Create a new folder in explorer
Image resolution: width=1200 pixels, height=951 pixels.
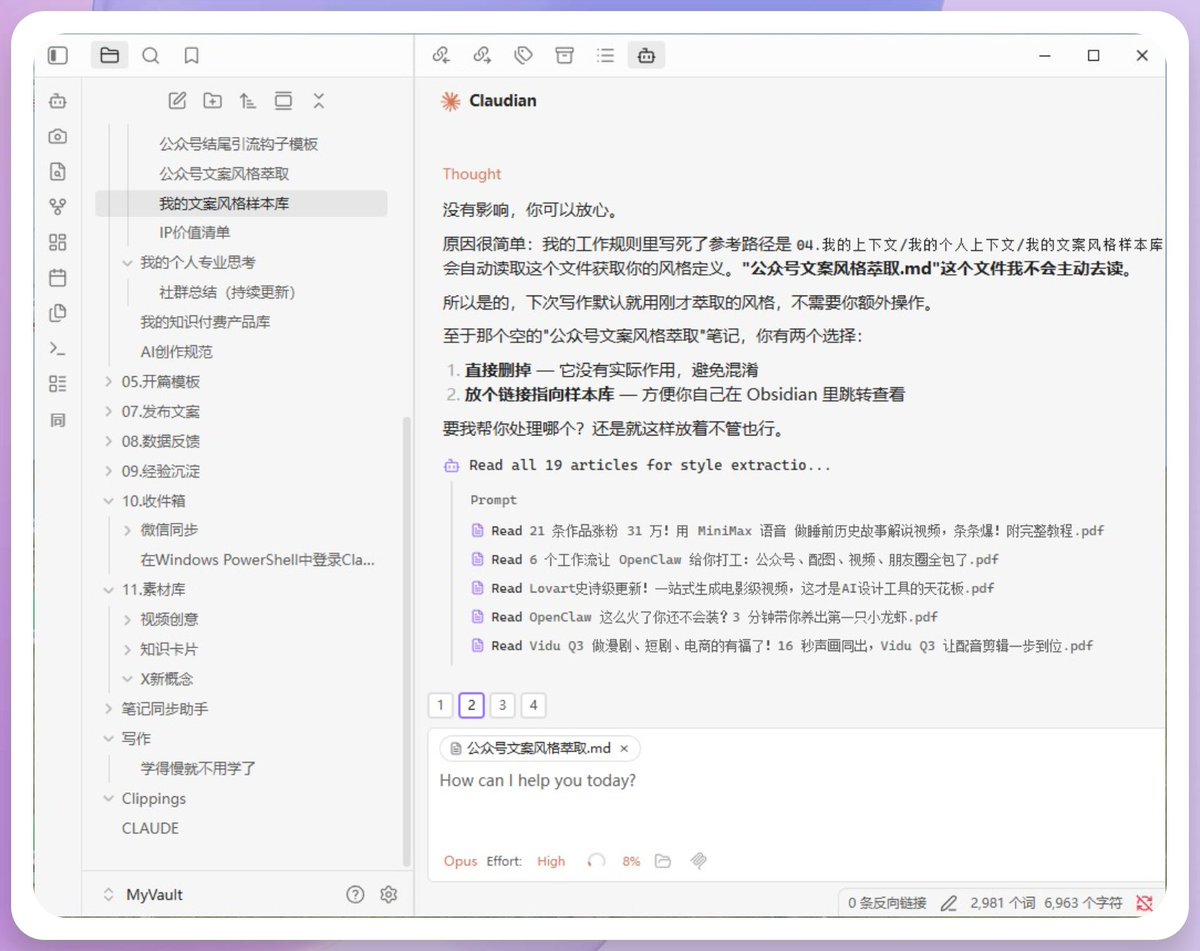[x=213, y=101]
